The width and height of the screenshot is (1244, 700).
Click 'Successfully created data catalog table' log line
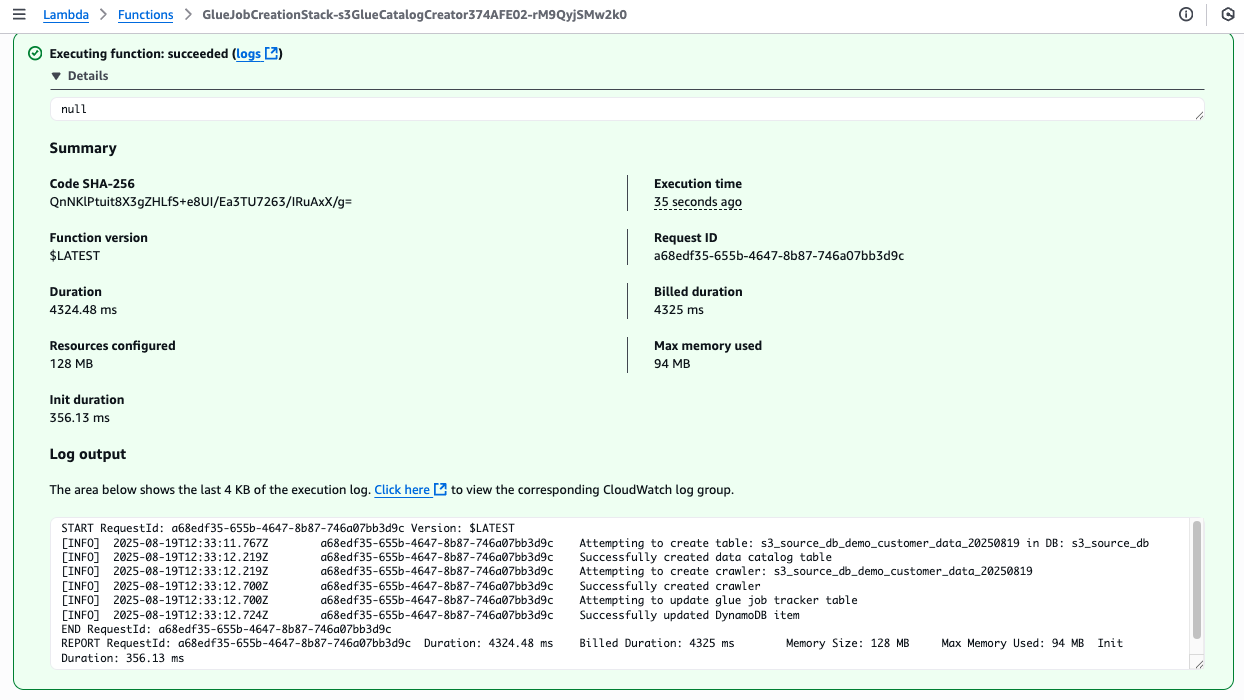tap(706, 557)
